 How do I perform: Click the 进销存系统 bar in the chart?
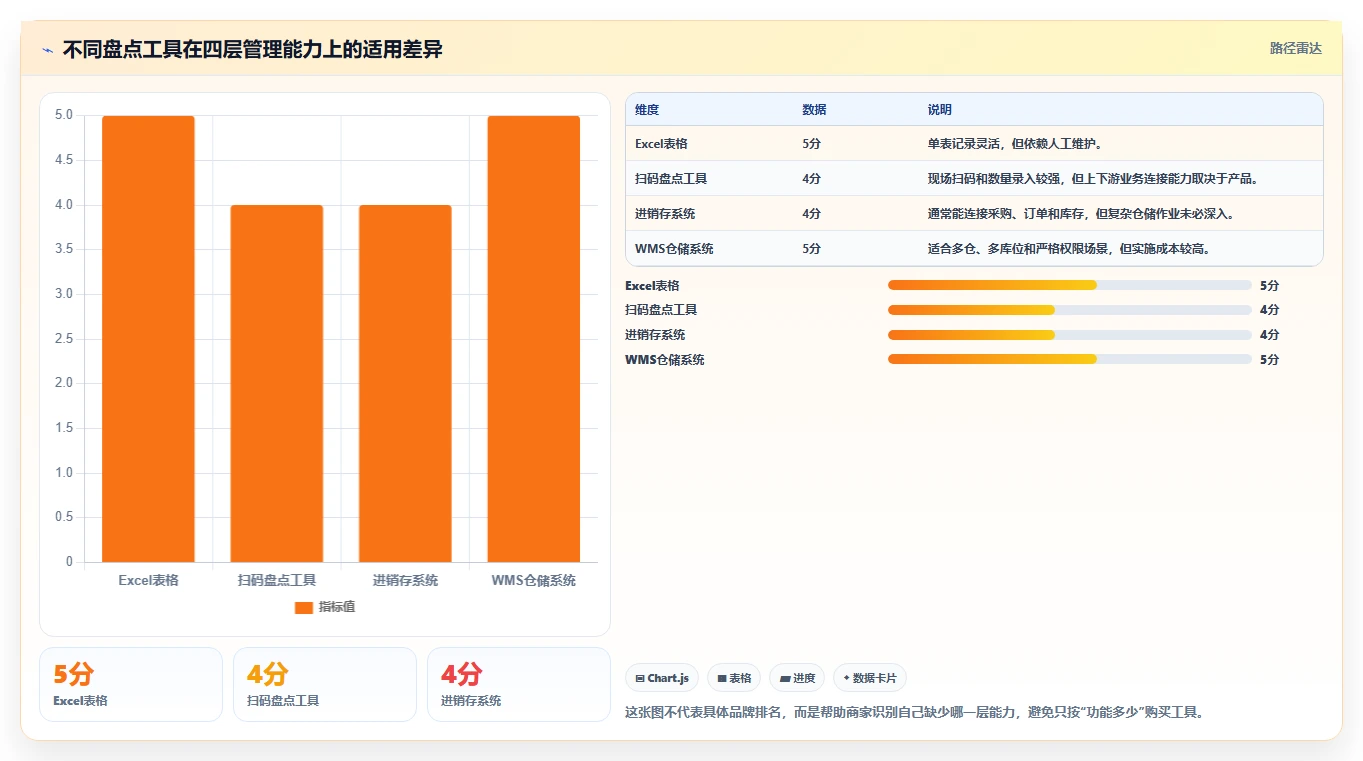[405, 384]
